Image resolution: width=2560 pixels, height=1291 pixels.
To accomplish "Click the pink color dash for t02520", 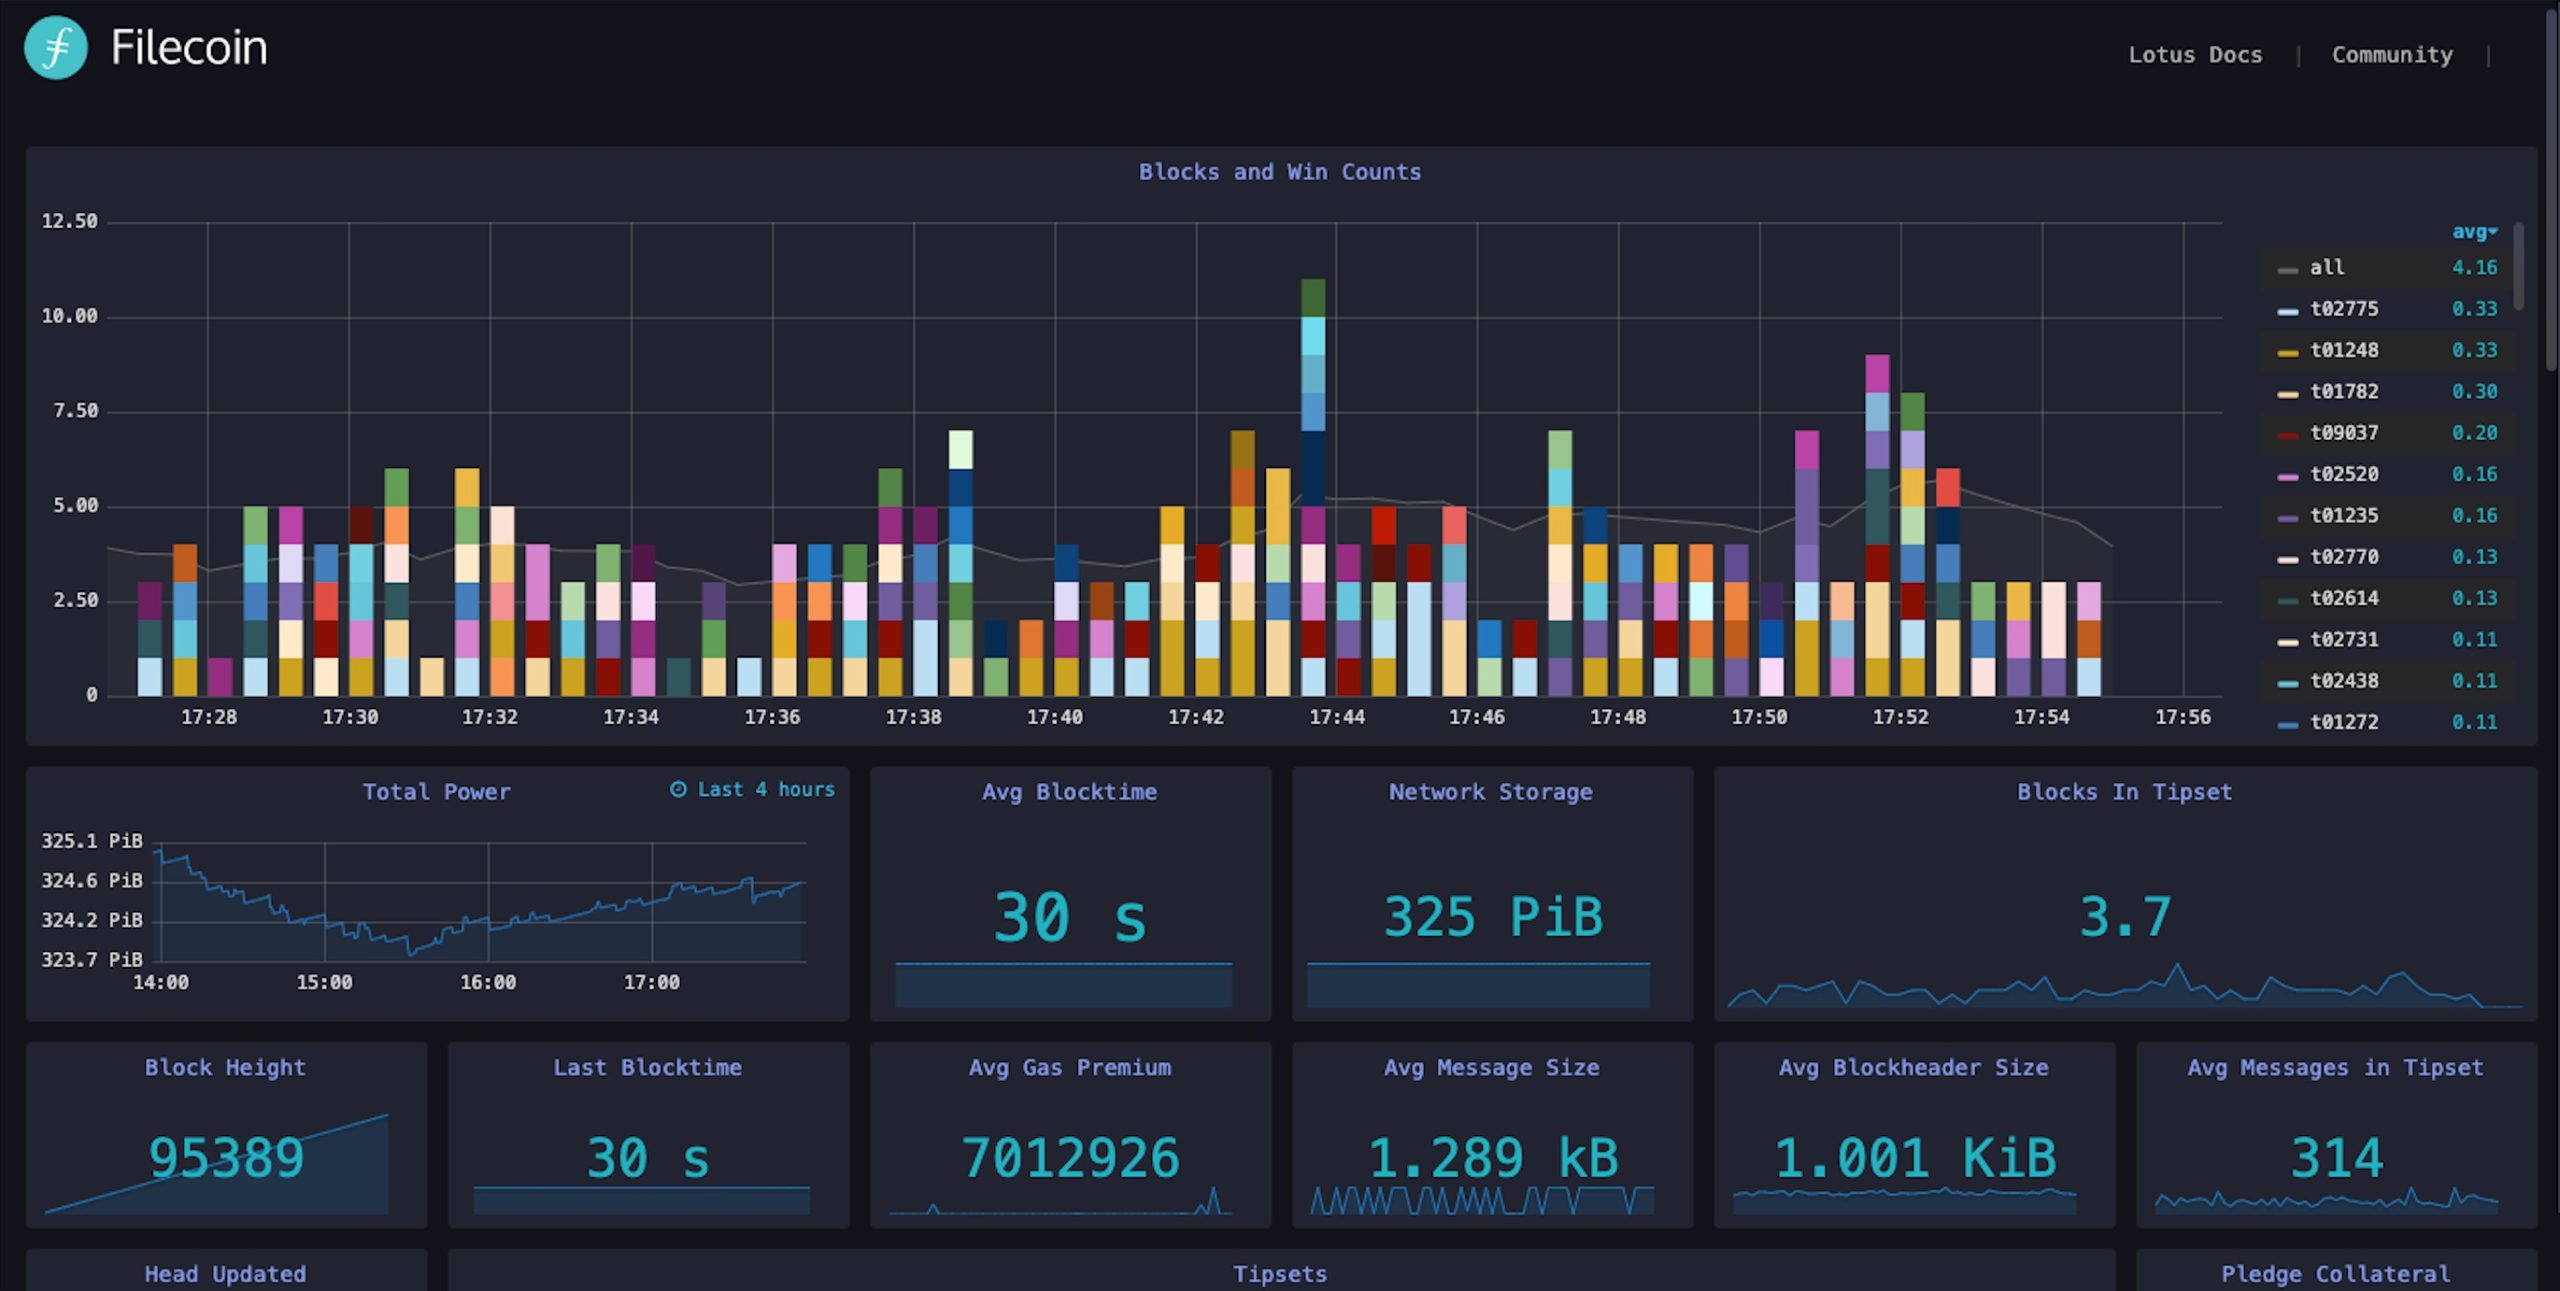I will [2287, 477].
